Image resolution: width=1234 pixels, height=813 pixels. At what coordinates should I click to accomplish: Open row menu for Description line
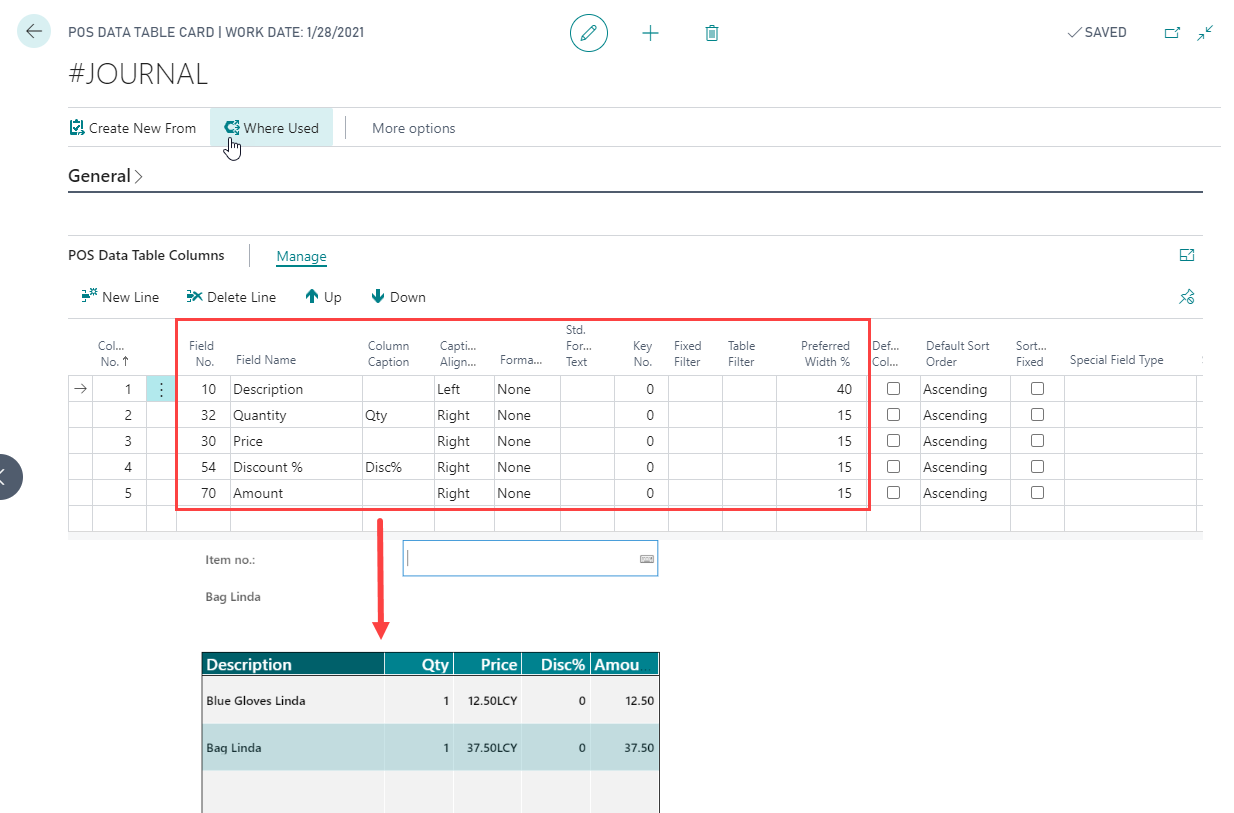pyautogui.click(x=161, y=389)
